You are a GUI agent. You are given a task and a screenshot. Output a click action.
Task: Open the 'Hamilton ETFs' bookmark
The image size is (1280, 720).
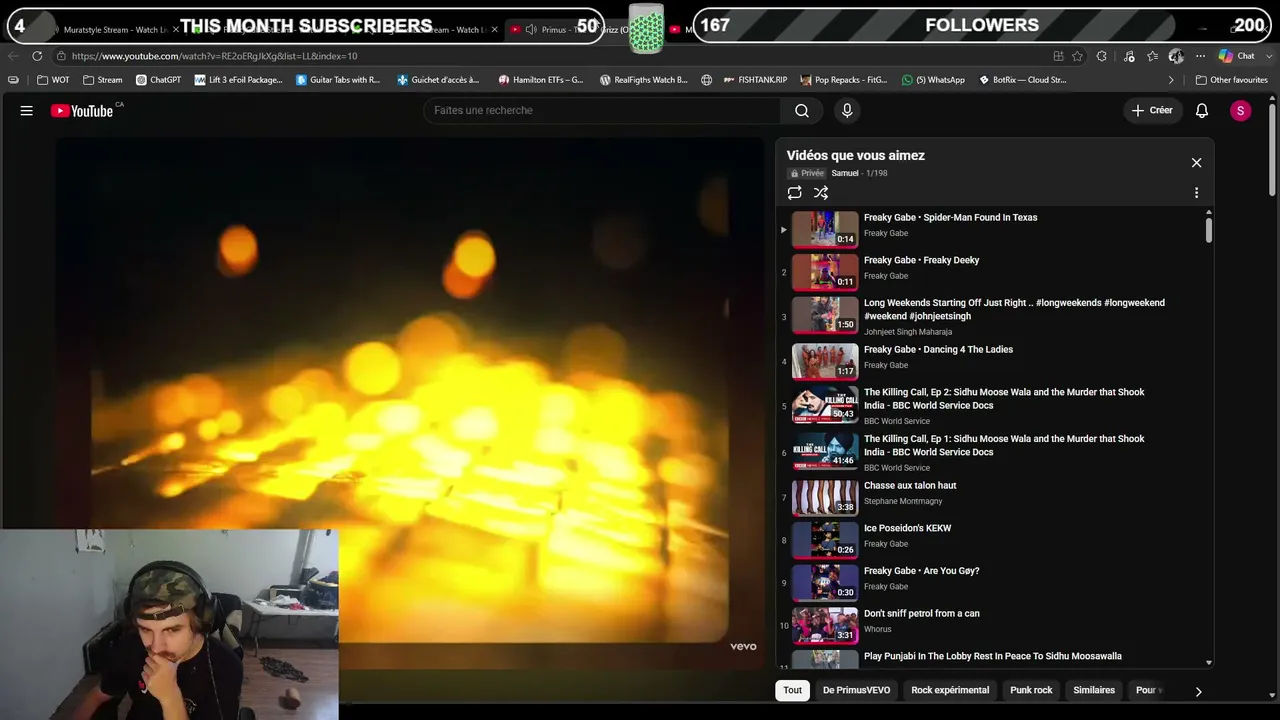540,80
